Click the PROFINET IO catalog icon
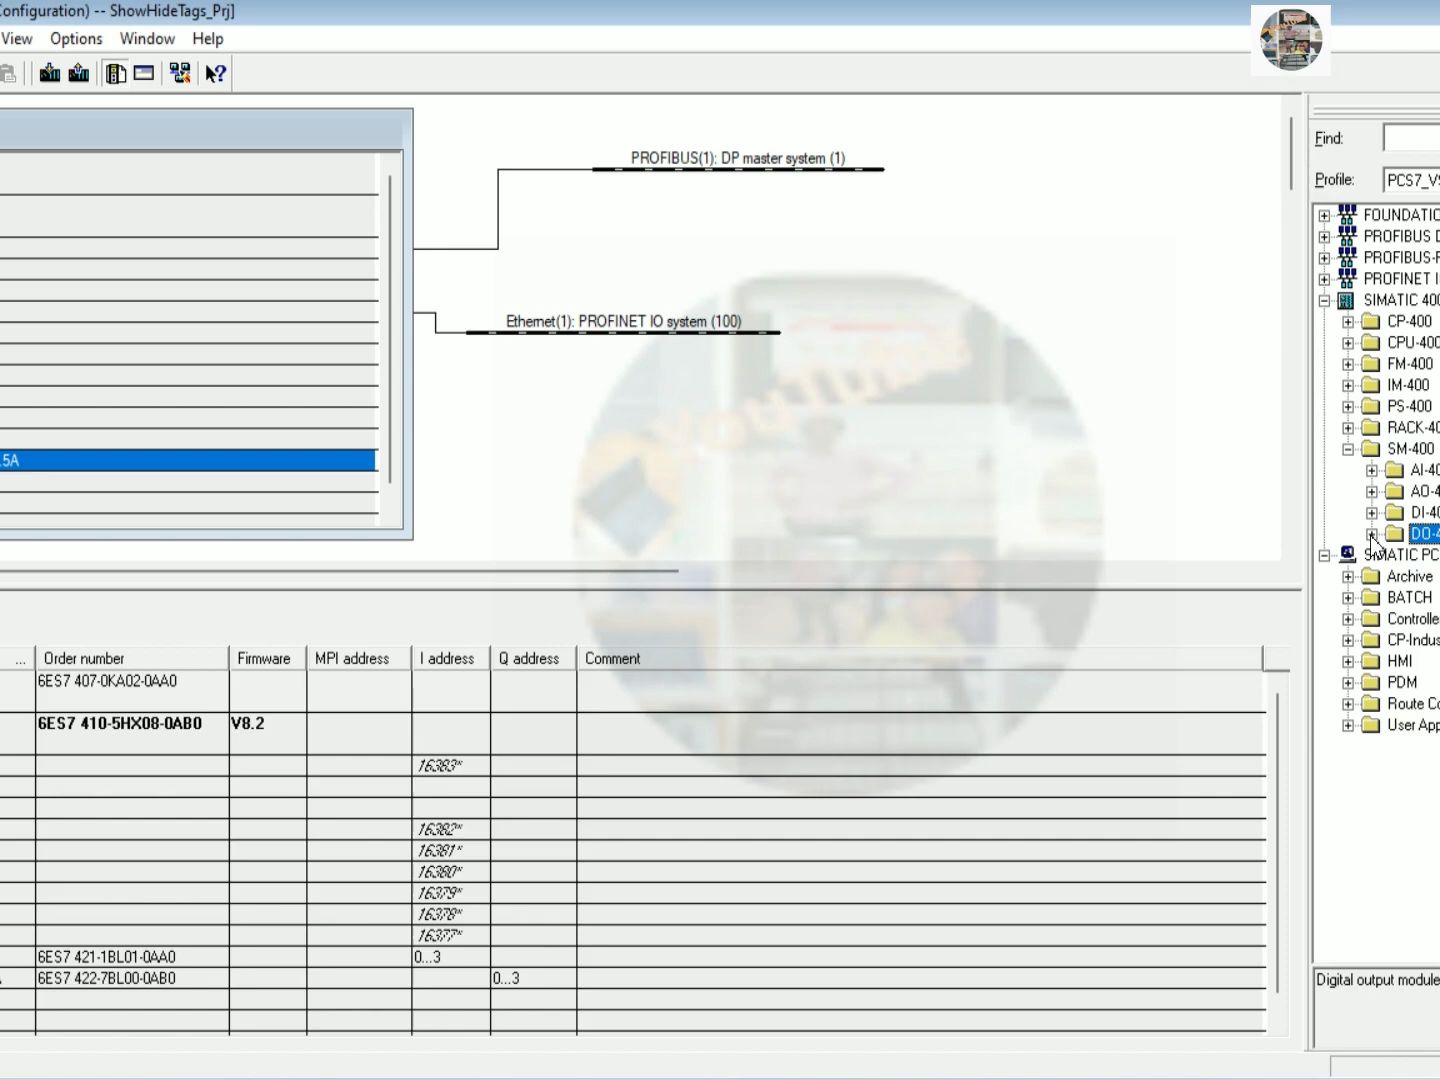This screenshot has height=1080, width=1440. point(1347,278)
